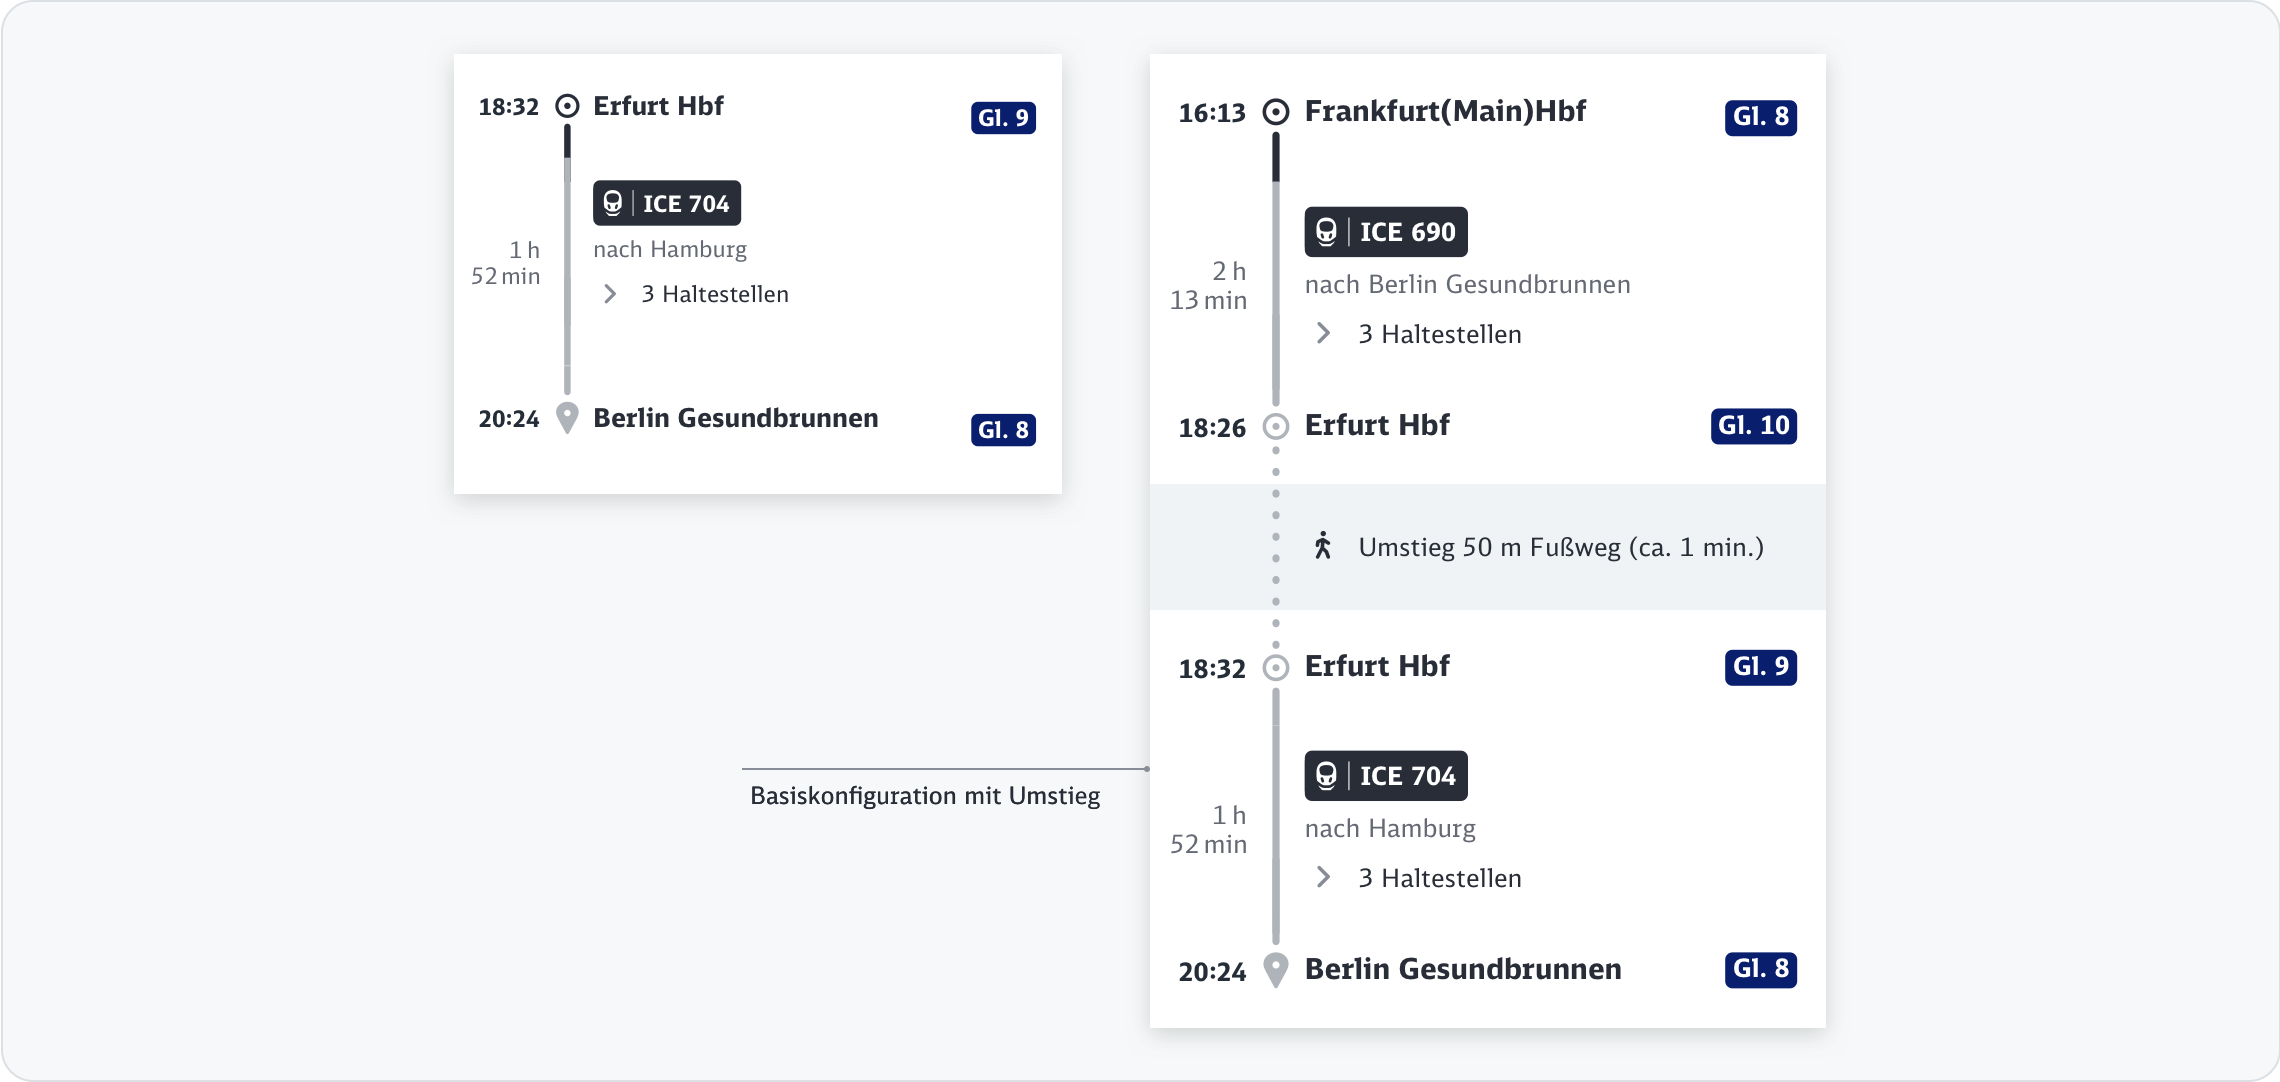Click Gl. 9 badge at 18:32 in right card
The height and width of the screenshot is (1082, 2280).
tap(1760, 667)
